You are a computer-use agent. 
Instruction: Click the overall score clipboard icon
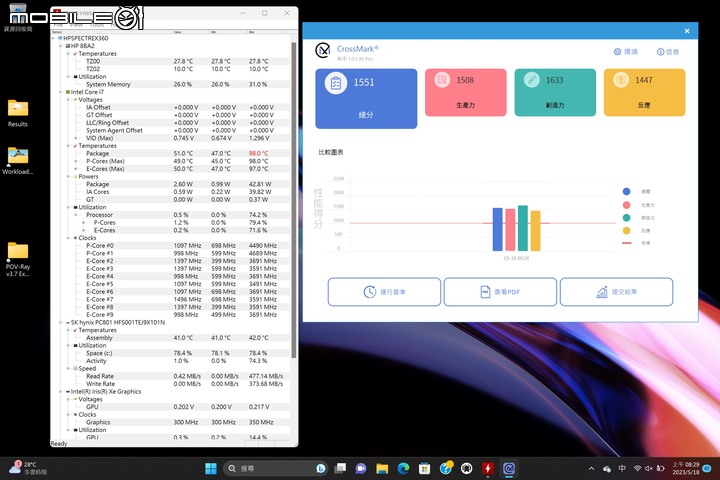click(336, 83)
